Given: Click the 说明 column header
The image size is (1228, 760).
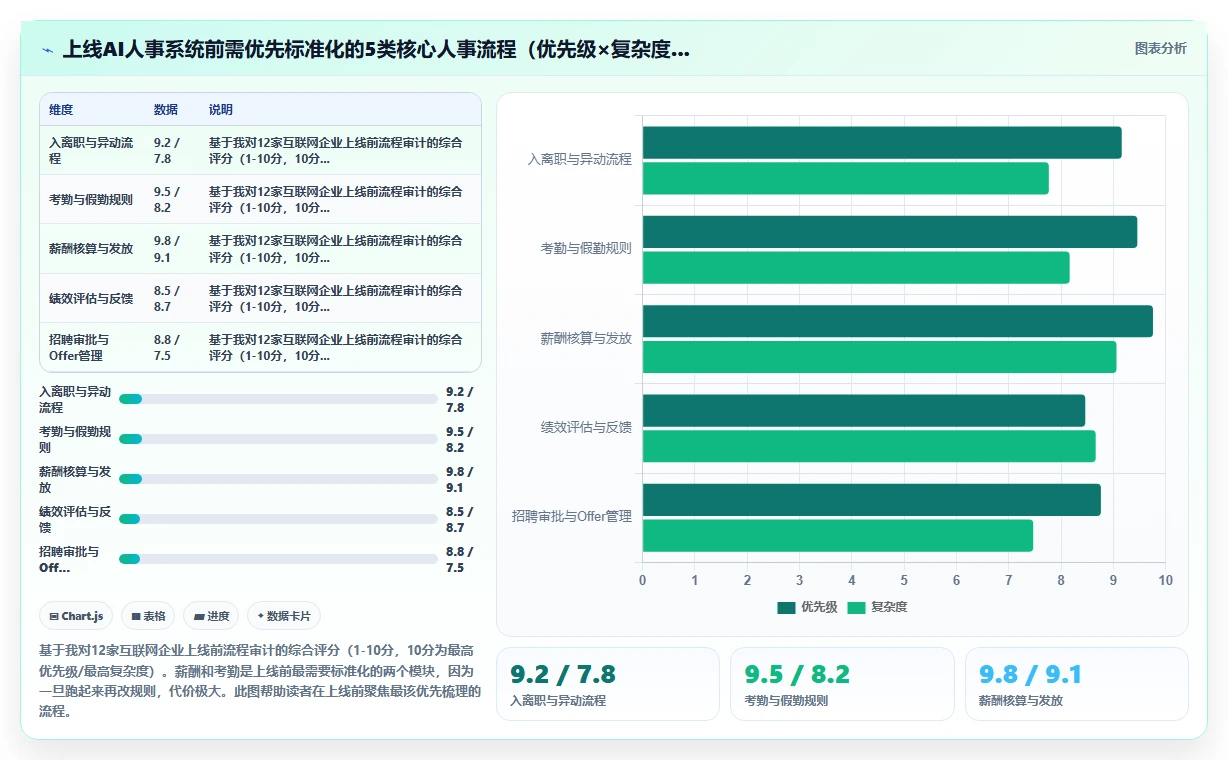Looking at the screenshot, I should tap(221, 110).
